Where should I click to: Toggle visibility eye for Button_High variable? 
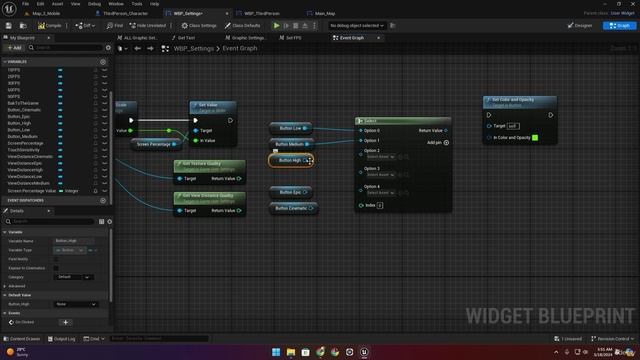[104, 123]
